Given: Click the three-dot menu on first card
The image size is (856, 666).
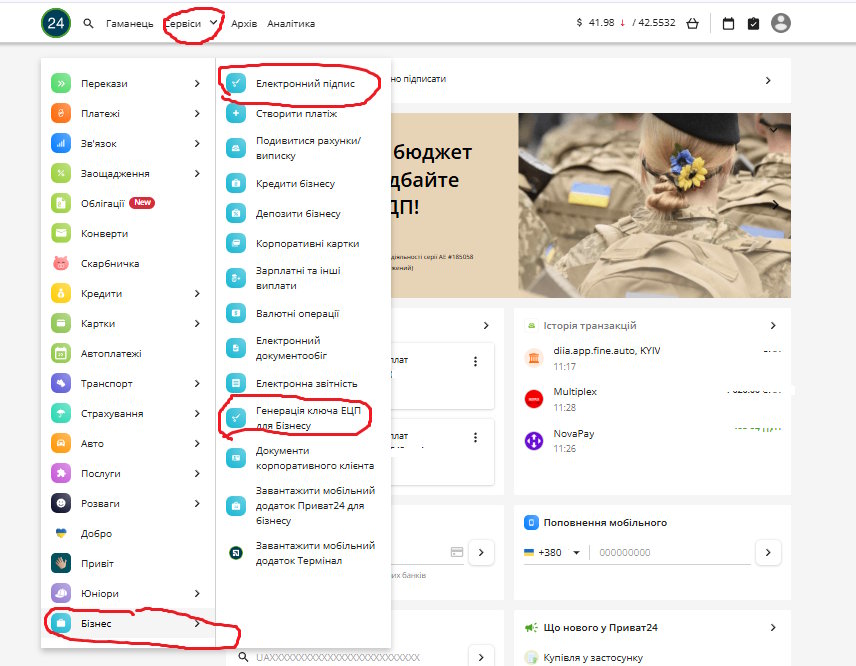Looking at the screenshot, I should click(x=475, y=362).
